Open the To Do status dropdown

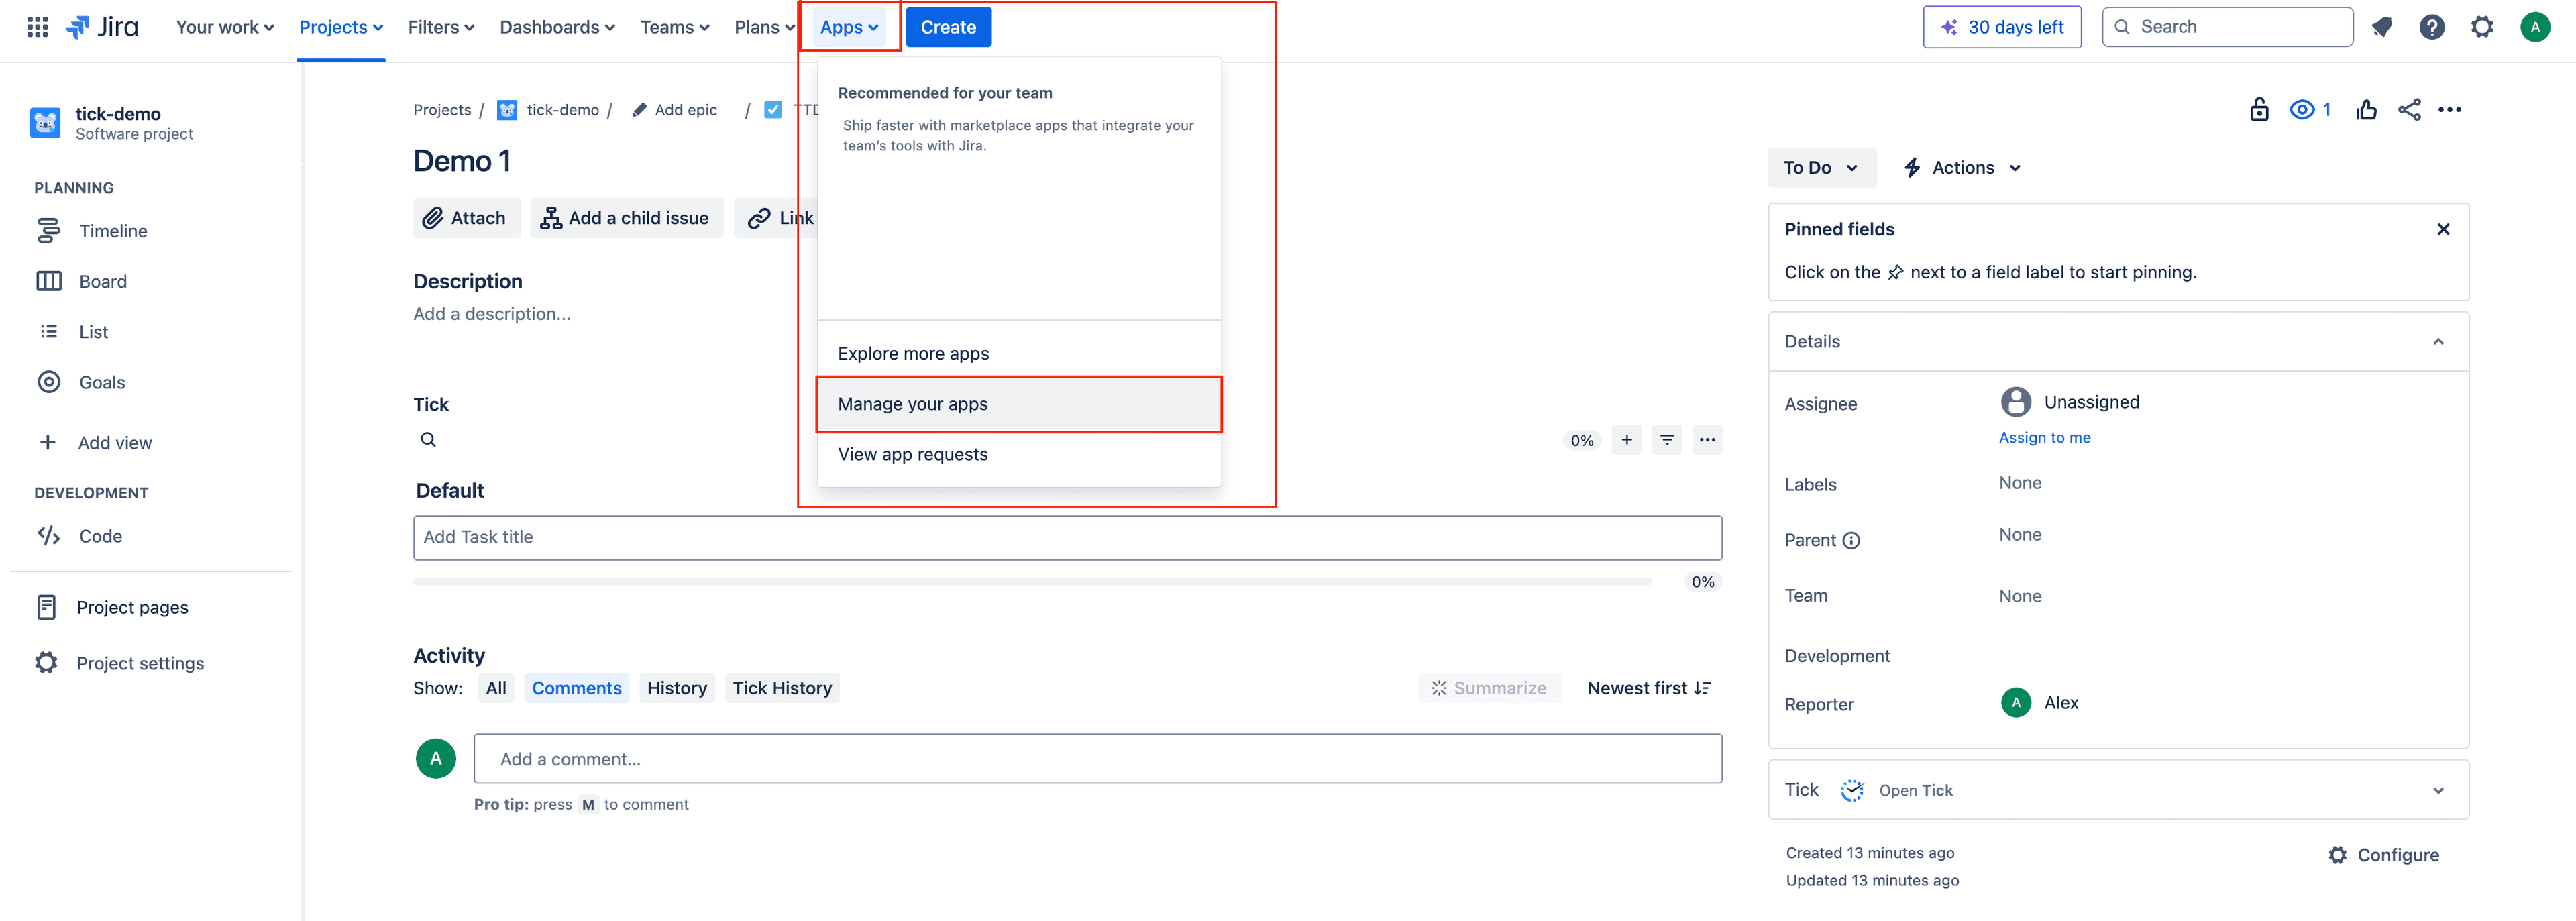pos(1821,168)
